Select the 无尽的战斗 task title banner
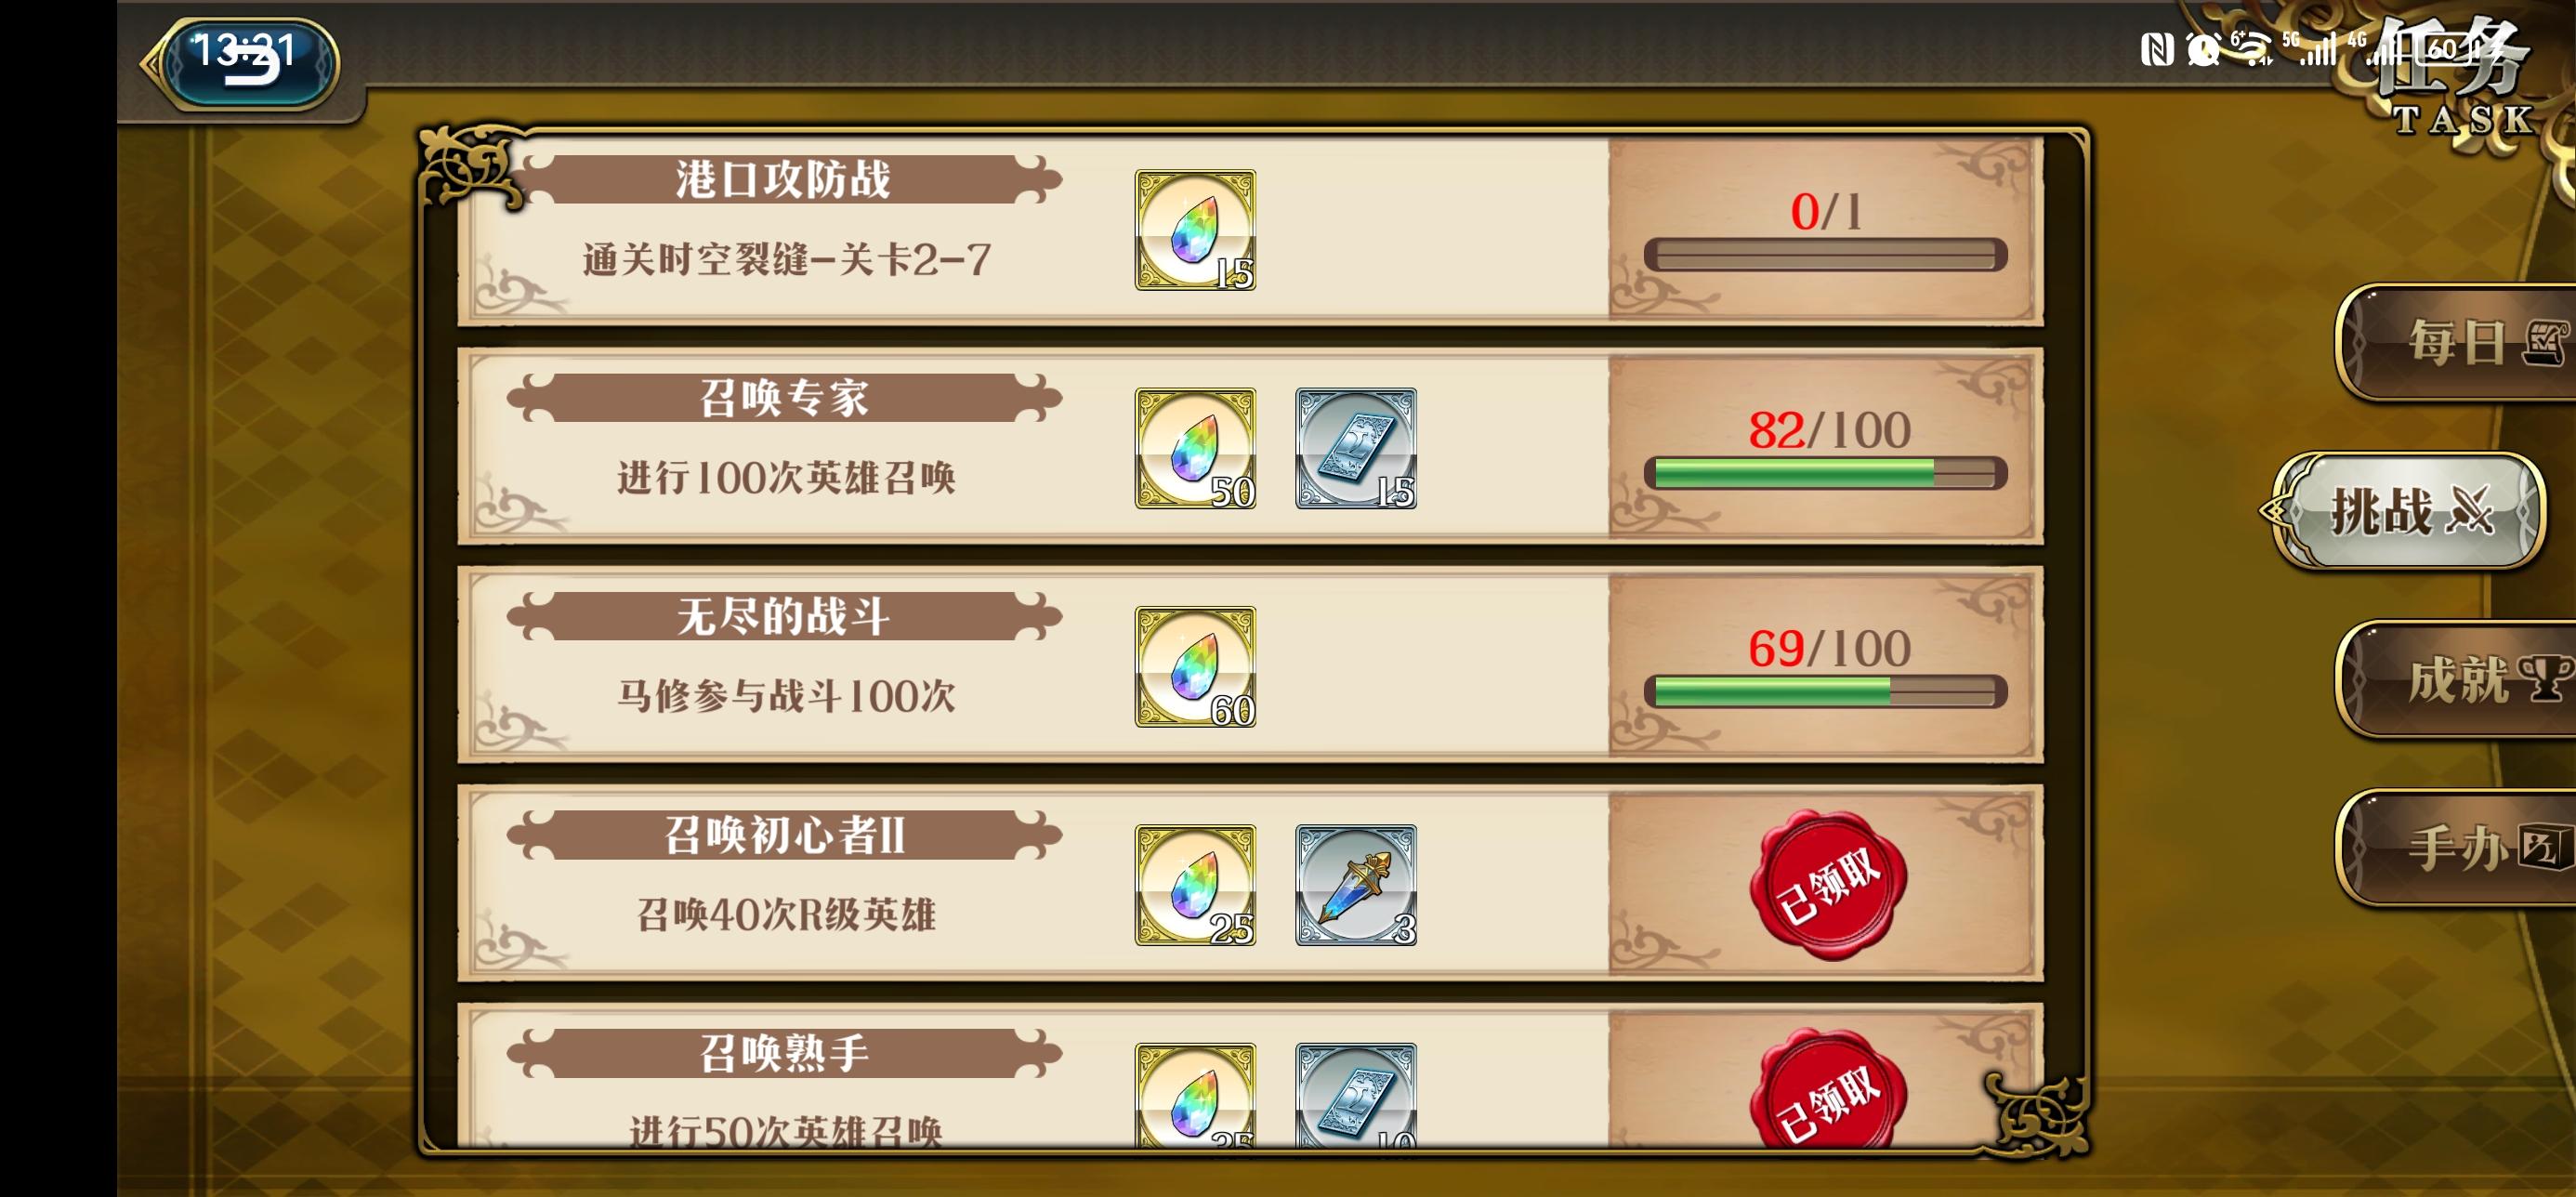 [x=784, y=616]
